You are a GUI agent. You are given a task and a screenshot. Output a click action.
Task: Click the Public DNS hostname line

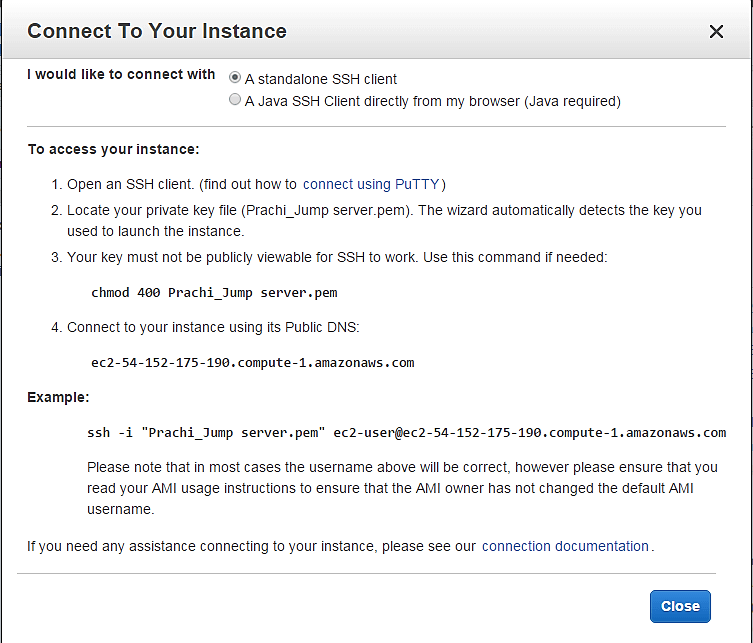252,362
